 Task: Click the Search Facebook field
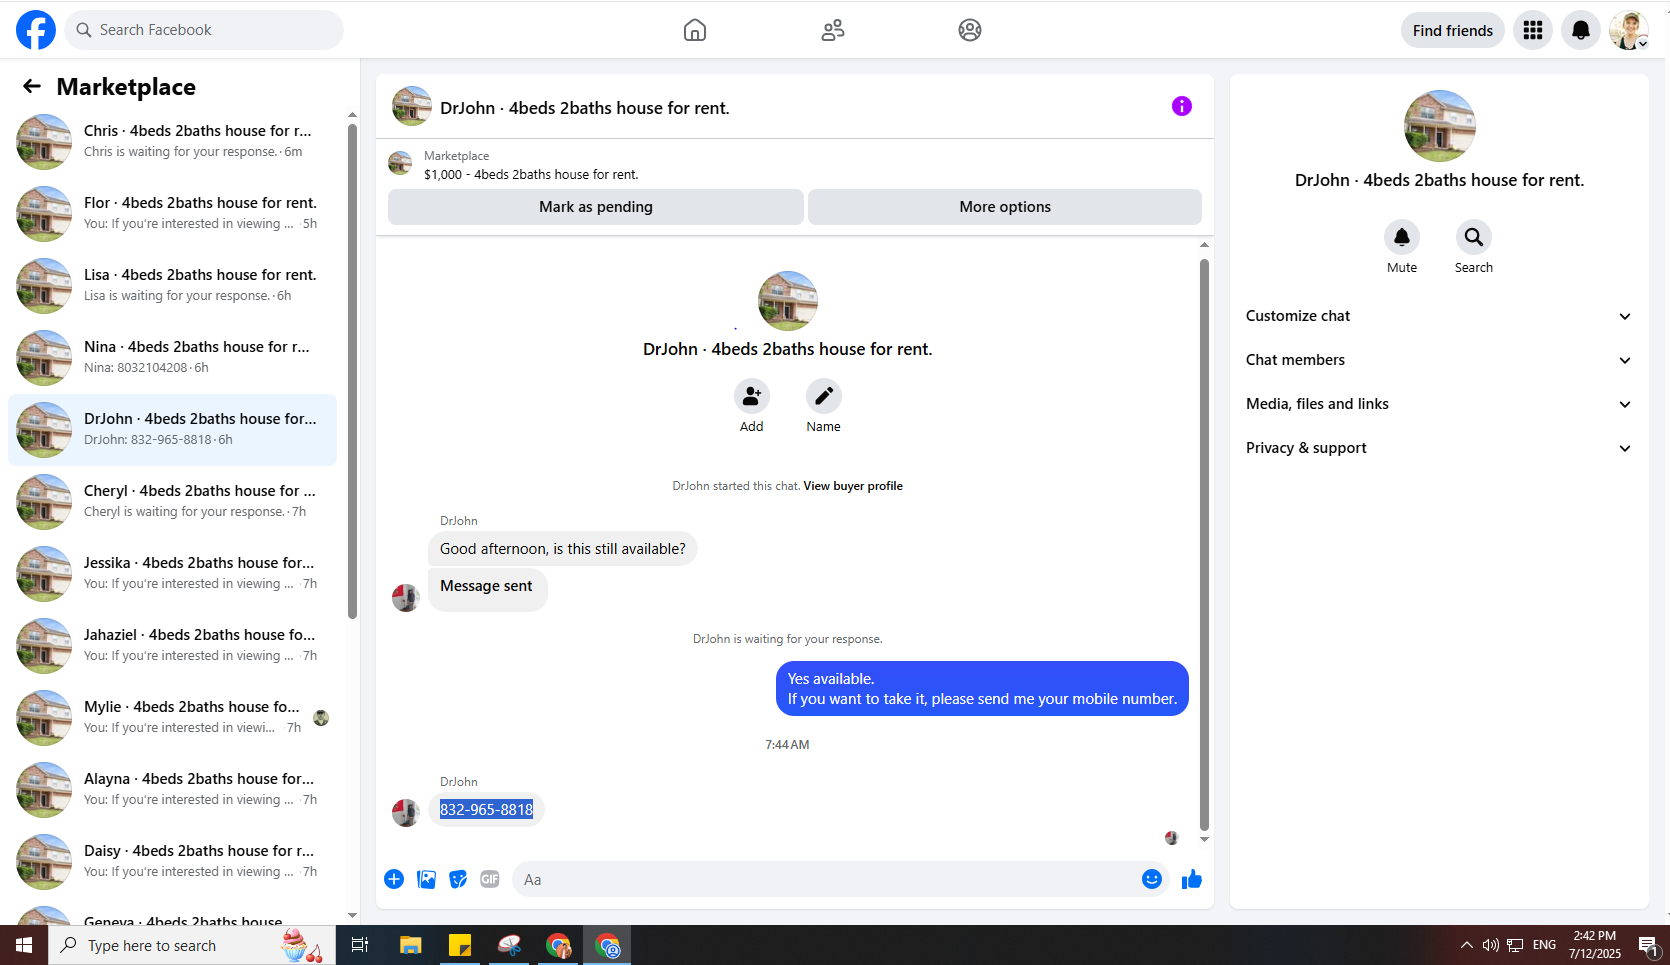(x=204, y=30)
